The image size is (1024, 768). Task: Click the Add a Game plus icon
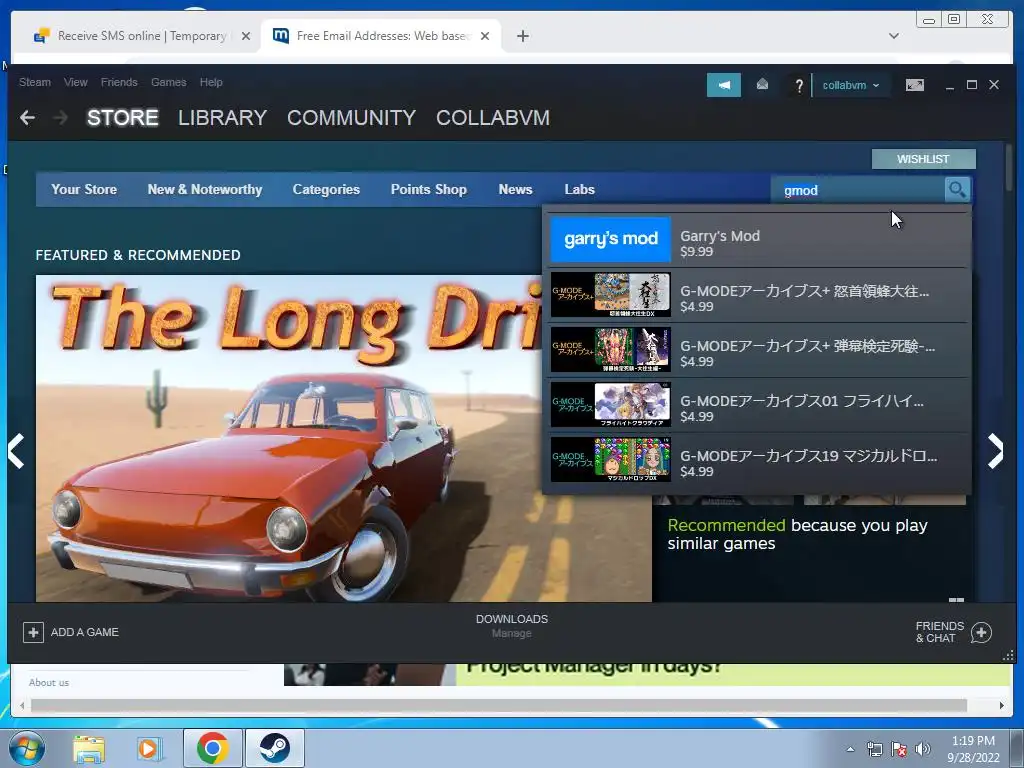coord(33,632)
